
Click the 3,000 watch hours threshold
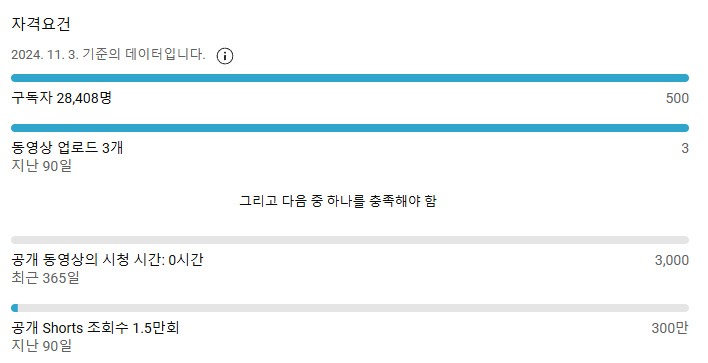point(672,260)
